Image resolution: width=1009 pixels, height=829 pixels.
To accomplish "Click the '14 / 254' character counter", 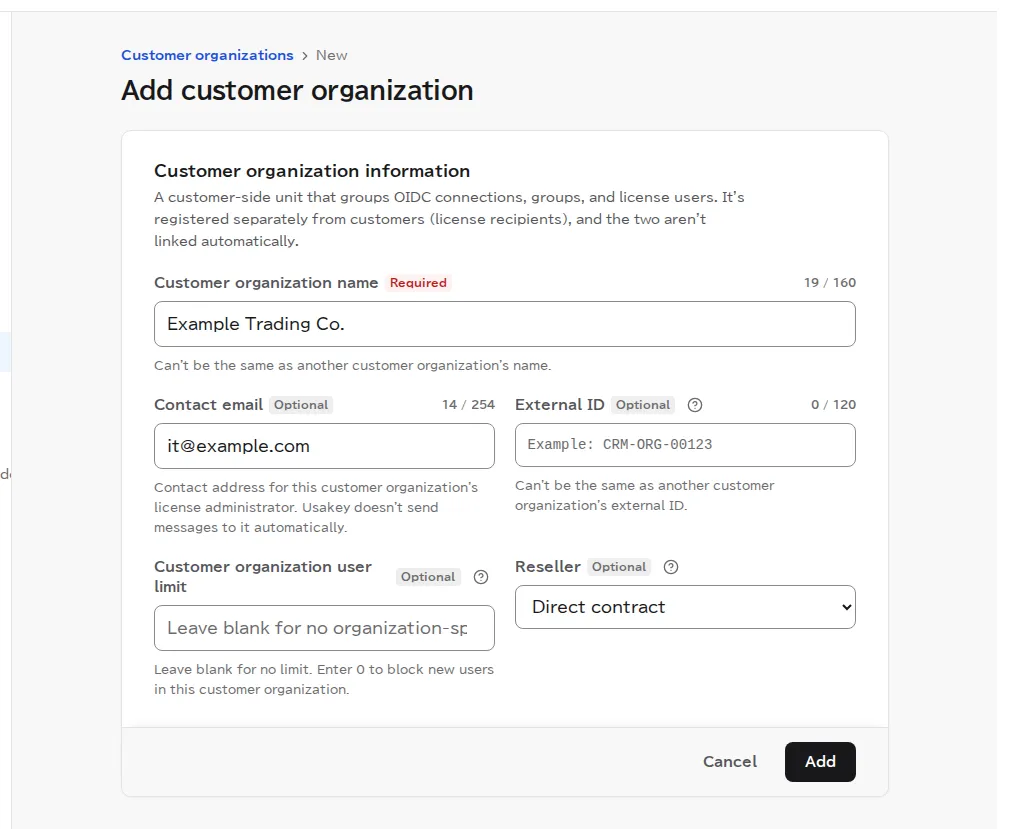I will pos(468,405).
